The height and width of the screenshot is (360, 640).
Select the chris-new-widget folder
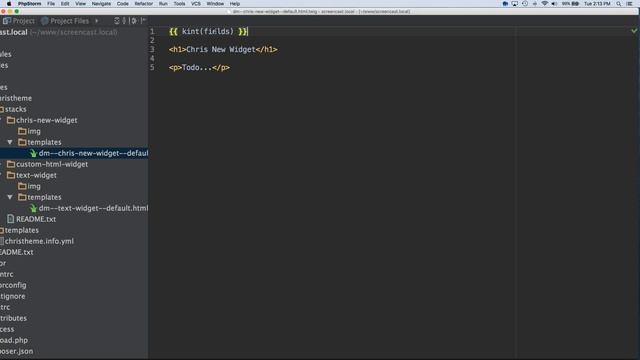47,120
